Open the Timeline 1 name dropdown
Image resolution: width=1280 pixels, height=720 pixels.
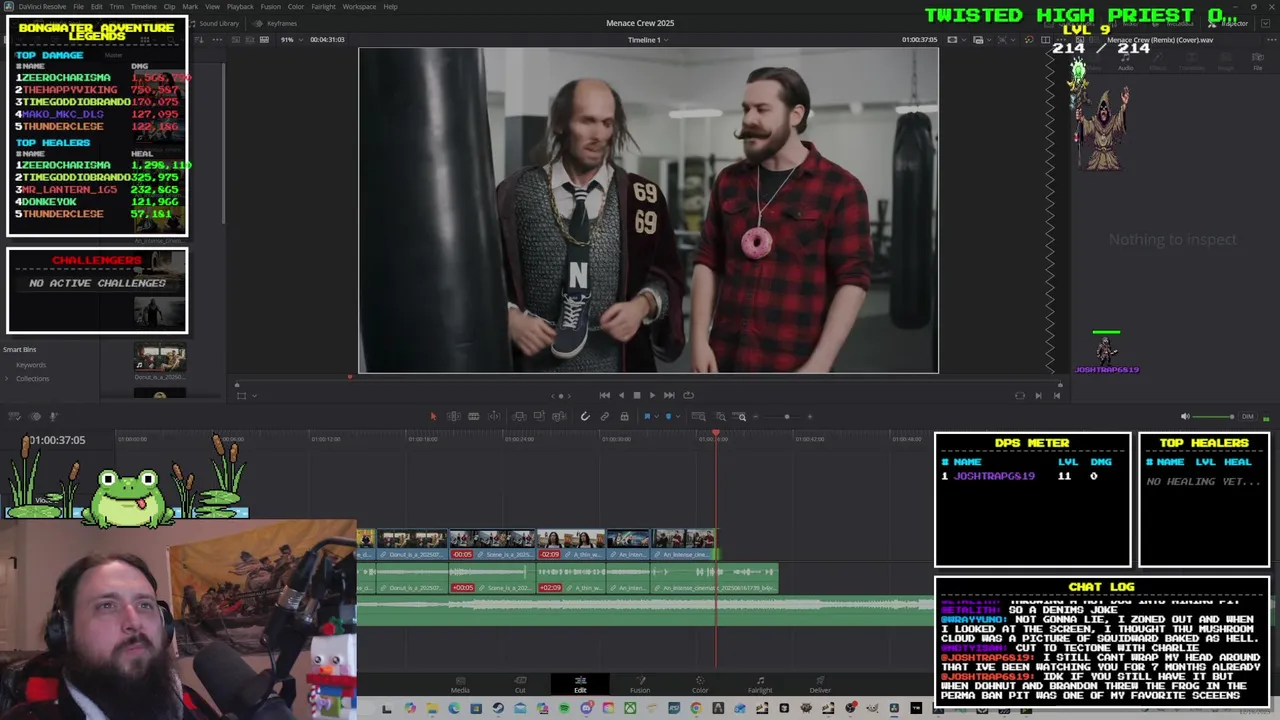coord(646,39)
